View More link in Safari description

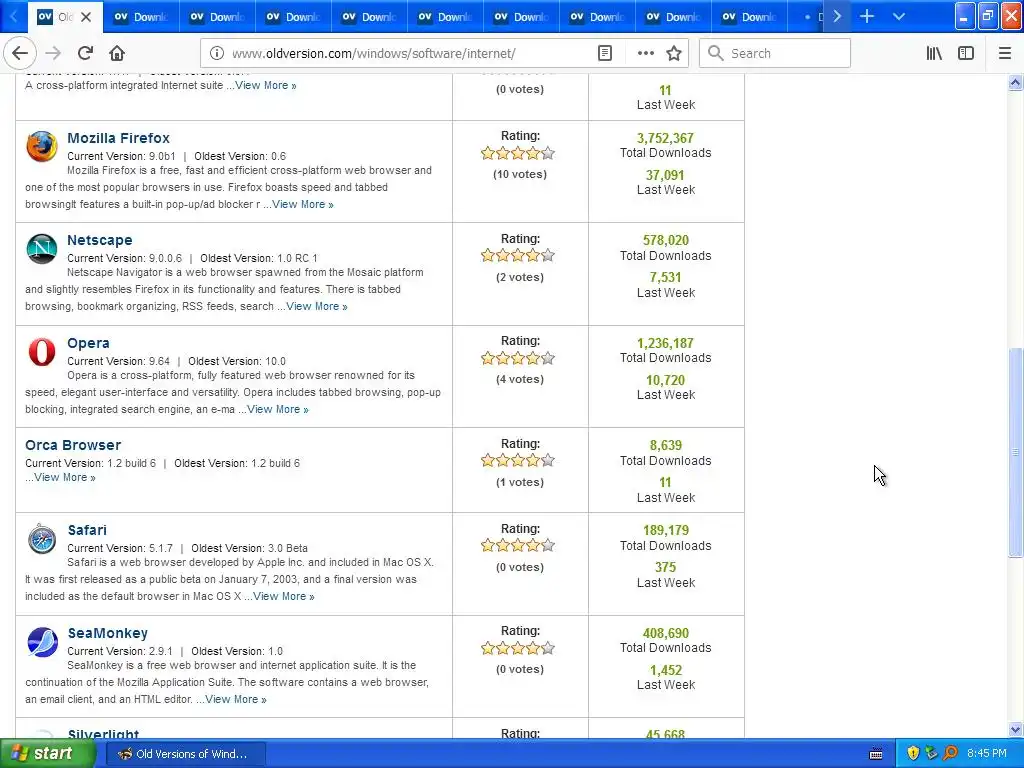click(283, 596)
